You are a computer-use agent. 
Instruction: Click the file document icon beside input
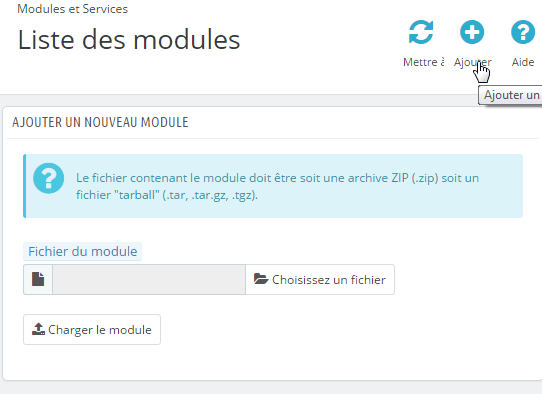click(x=38, y=279)
